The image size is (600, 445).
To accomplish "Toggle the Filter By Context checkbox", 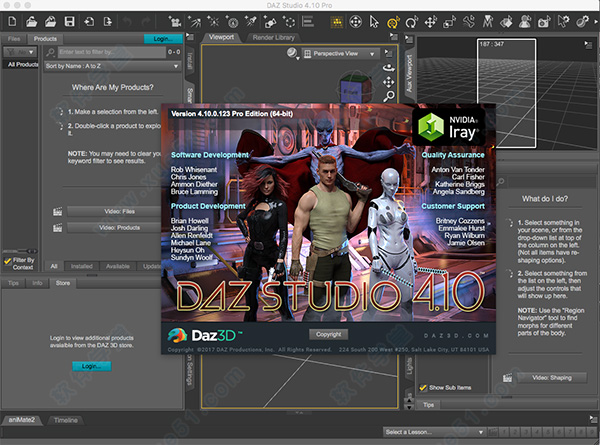I will click(x=7, y=261).
